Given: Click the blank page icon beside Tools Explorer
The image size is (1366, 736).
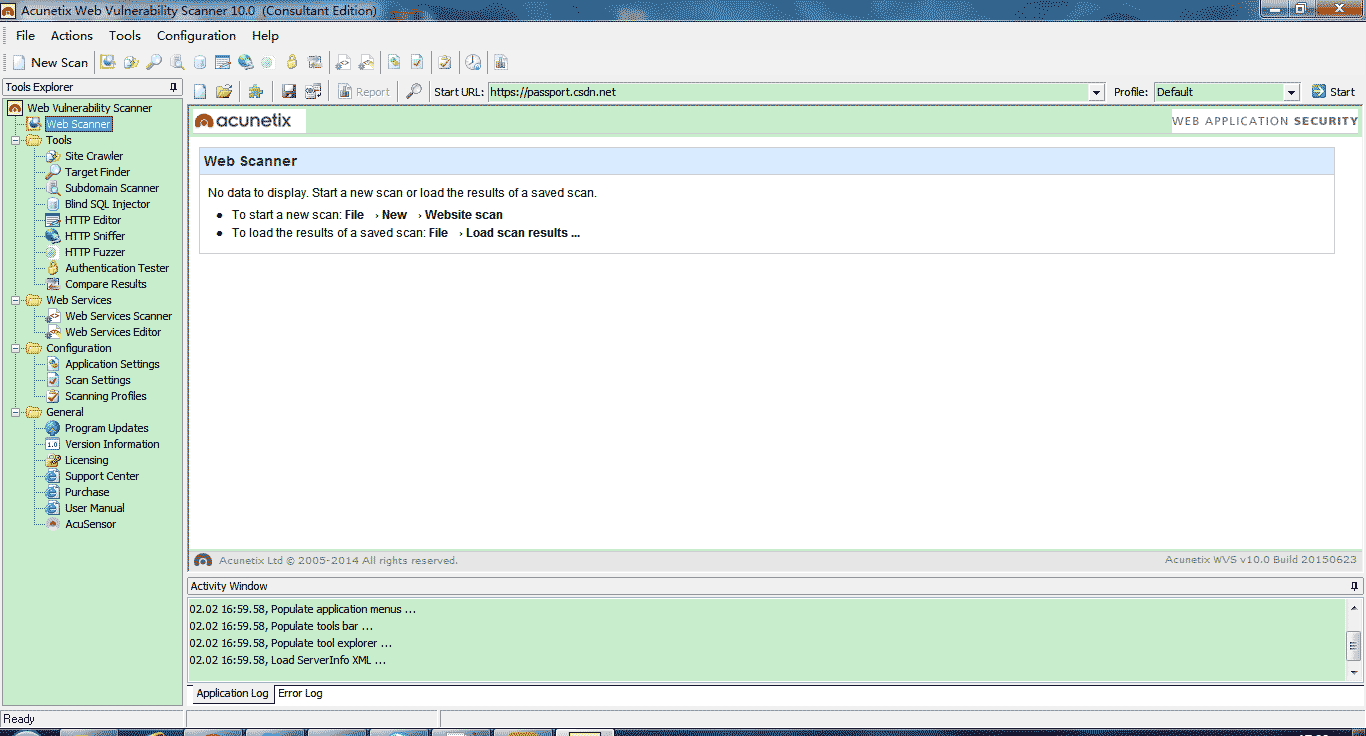Looking at the screenshot, I should coord(200,91).
